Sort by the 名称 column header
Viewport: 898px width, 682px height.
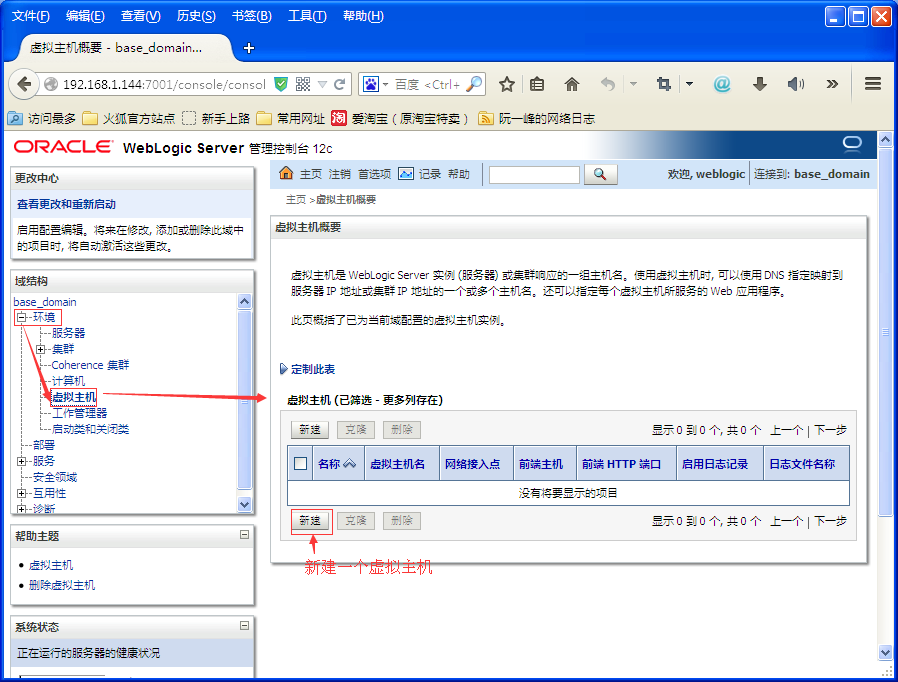point(337,464)
